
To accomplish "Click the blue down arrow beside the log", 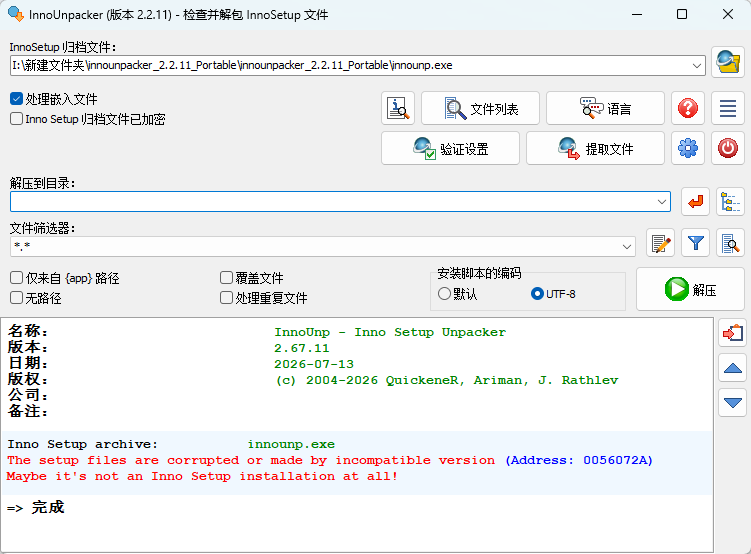I will (x=732, y=403).
